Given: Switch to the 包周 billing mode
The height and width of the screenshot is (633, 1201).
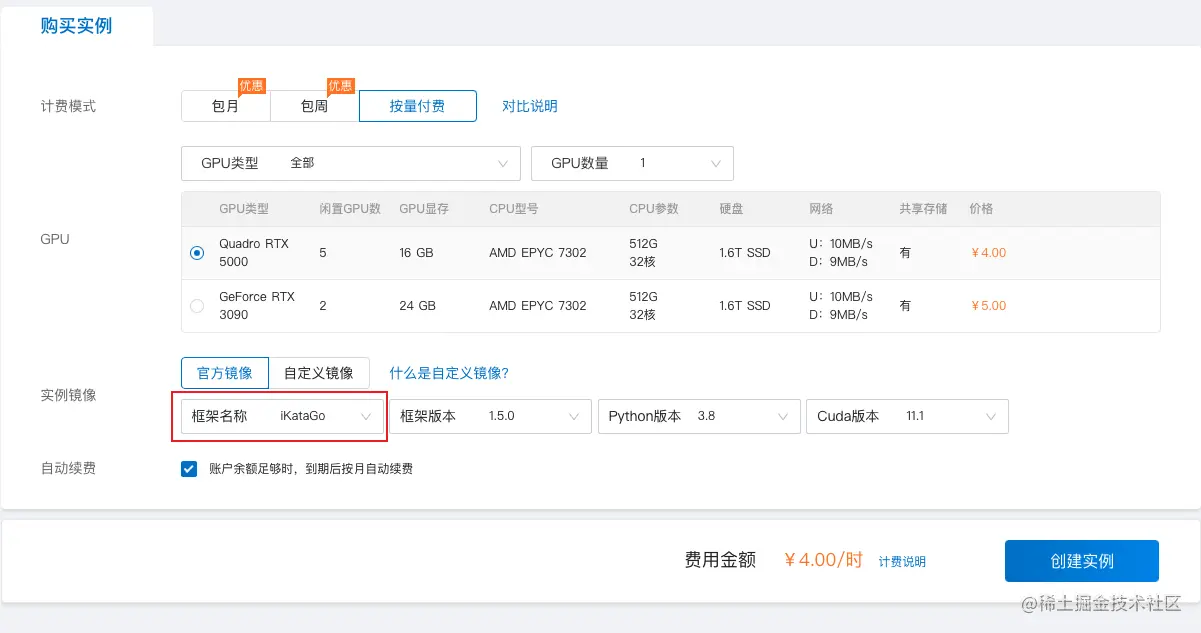Looking at the screenshot, I should (x=313, y=105).
